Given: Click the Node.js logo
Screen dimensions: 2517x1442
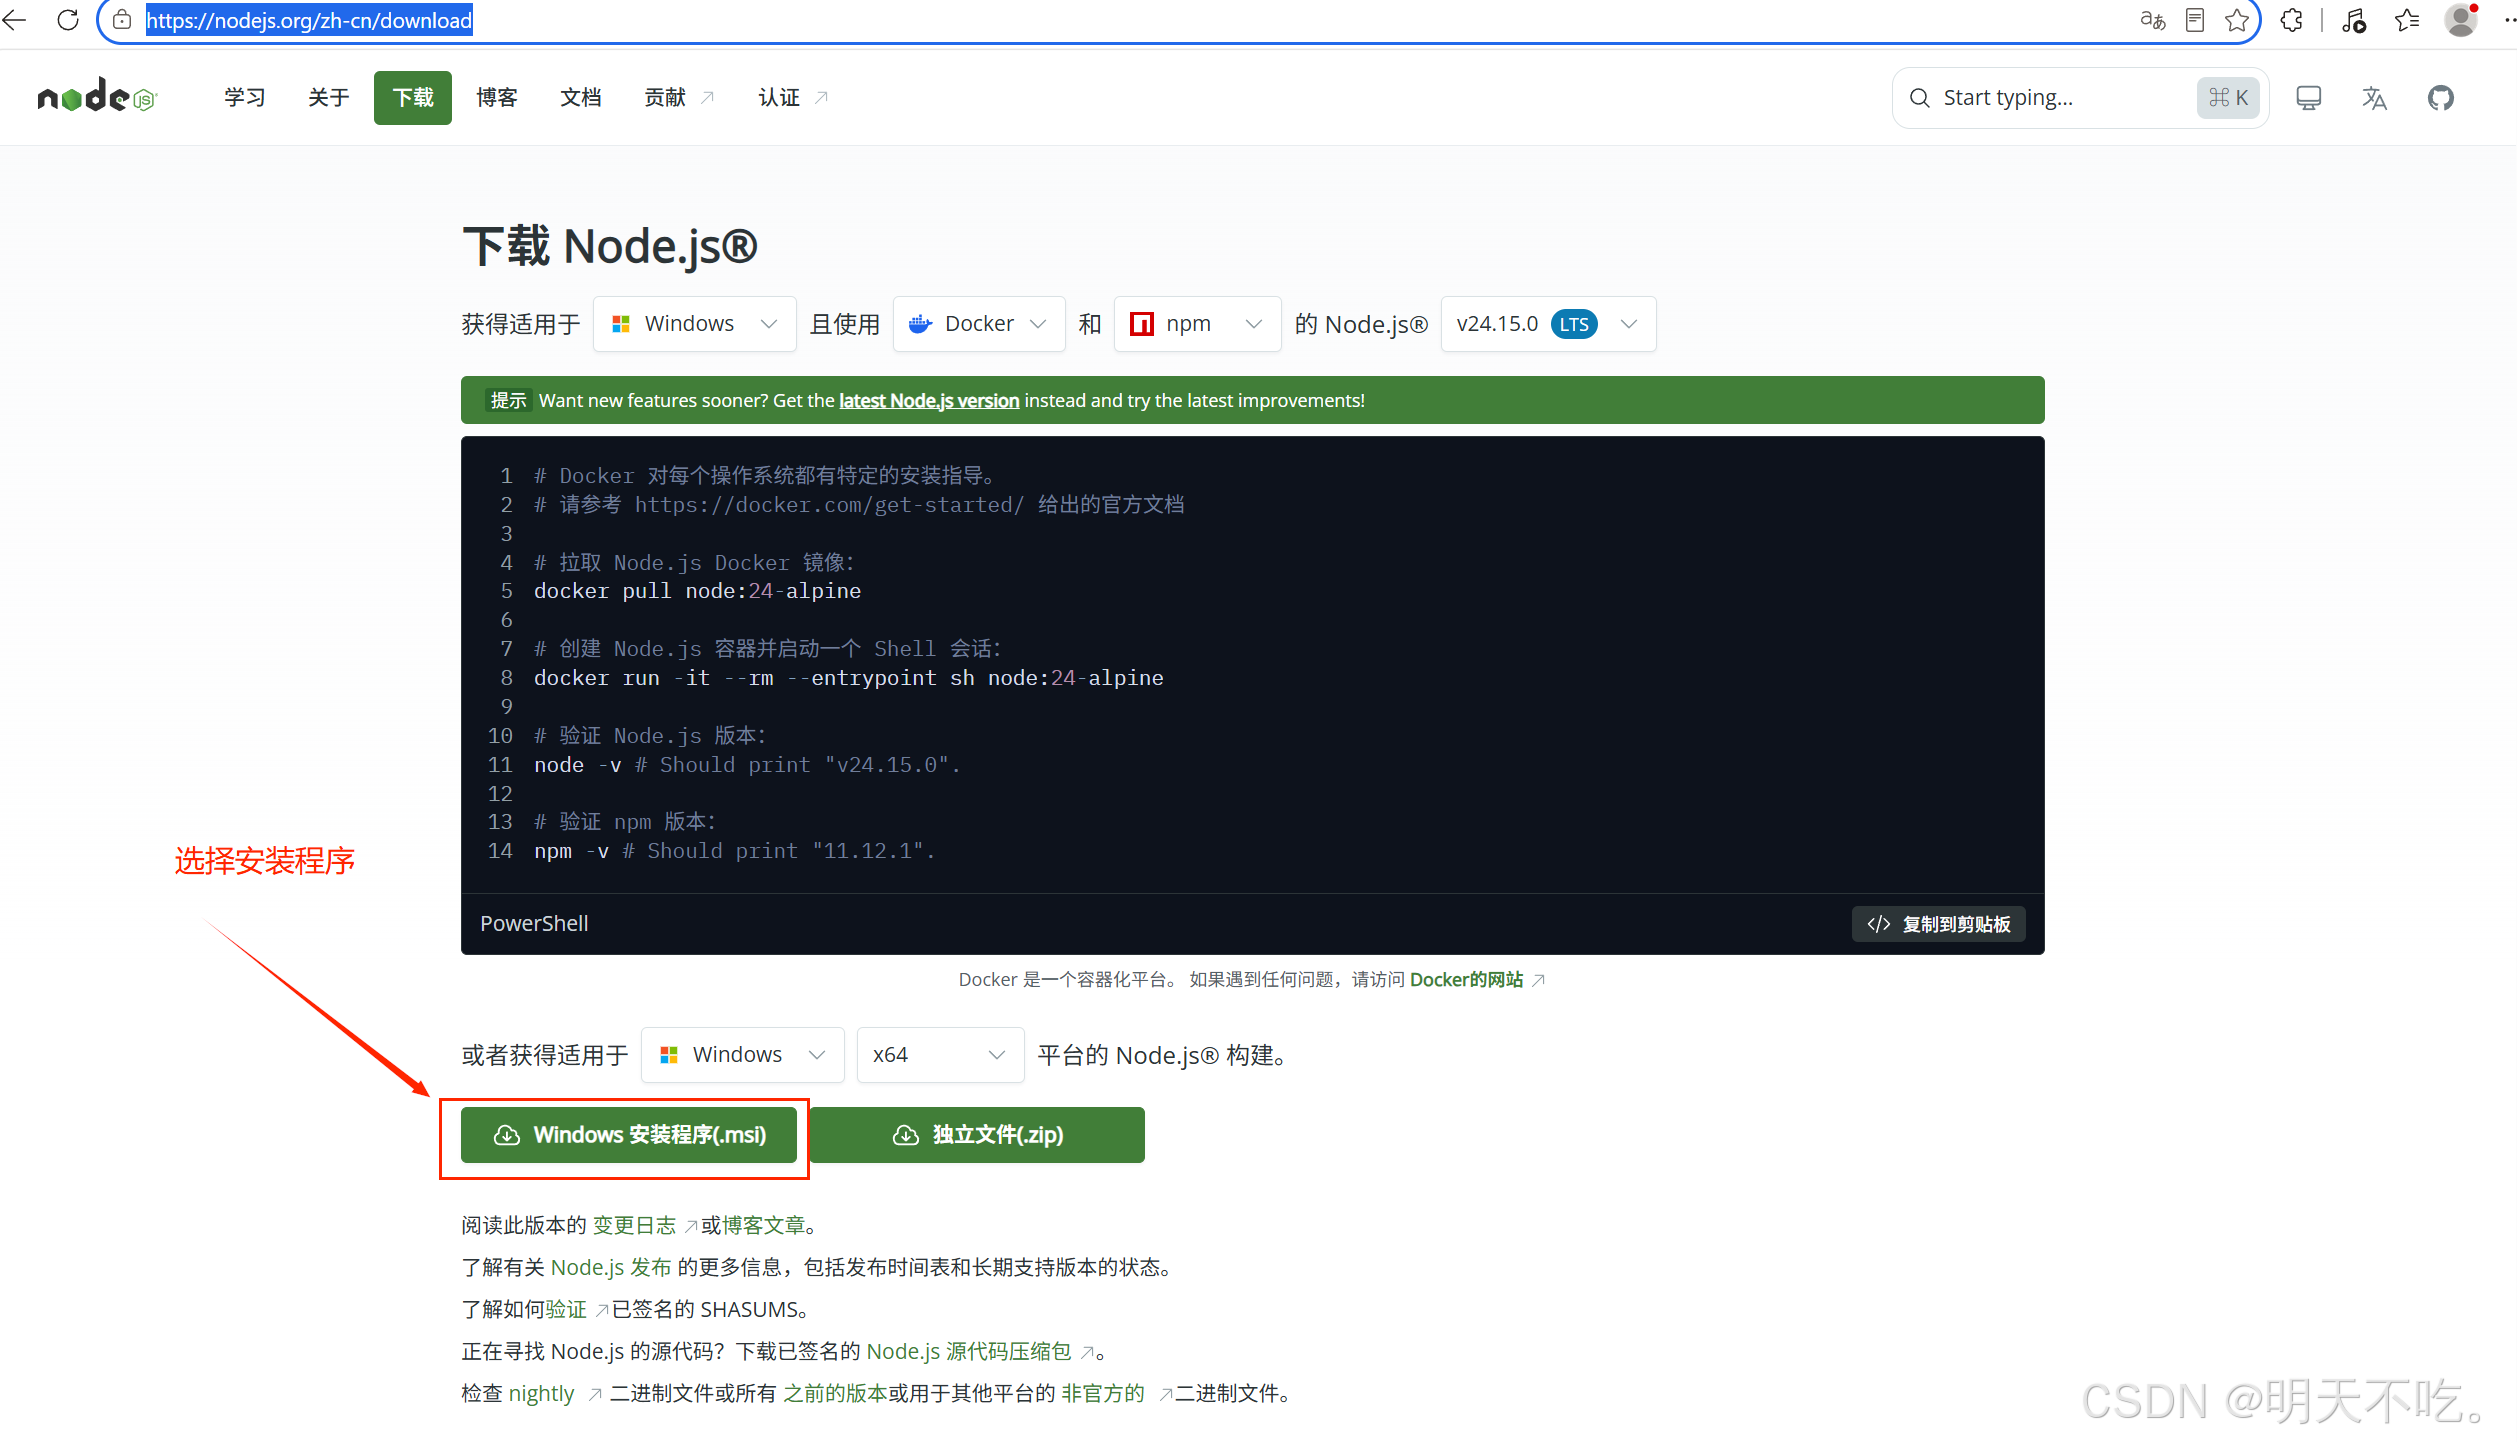Looking at the screenshot, I should [x=97, y=97].
